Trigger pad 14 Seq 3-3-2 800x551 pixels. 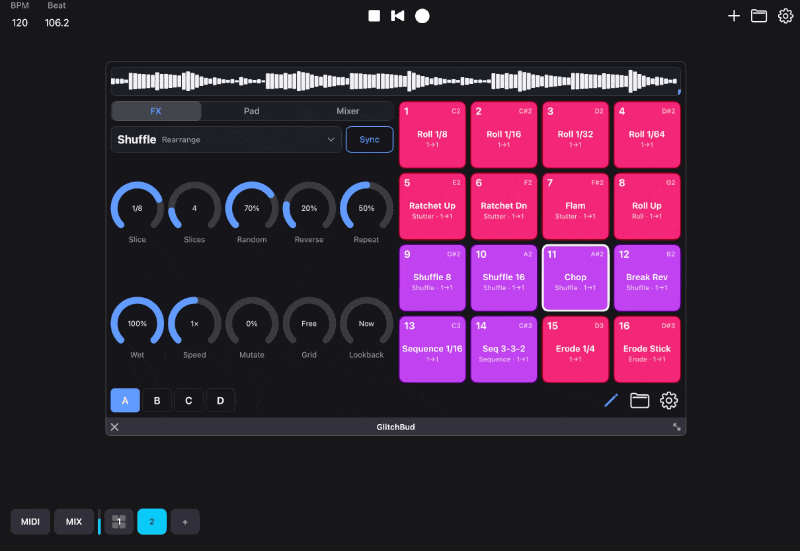pos(504,349)
